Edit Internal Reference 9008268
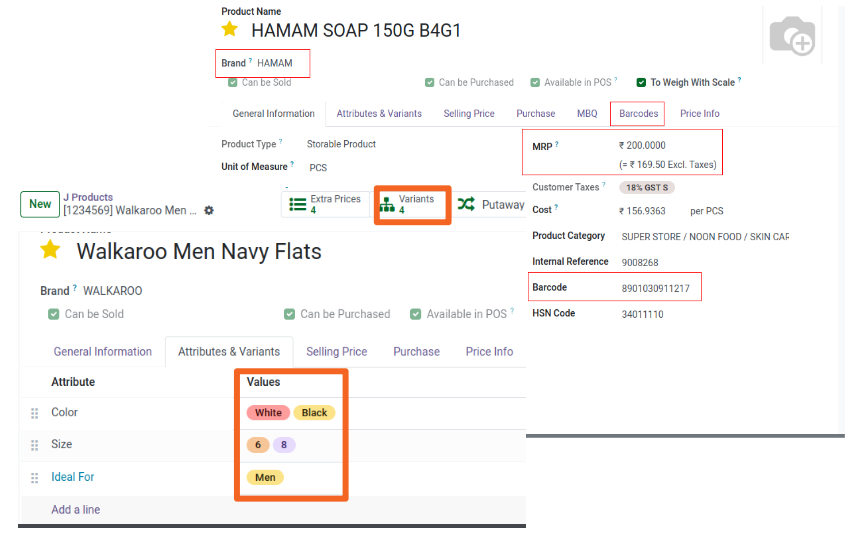 point(640,262)
